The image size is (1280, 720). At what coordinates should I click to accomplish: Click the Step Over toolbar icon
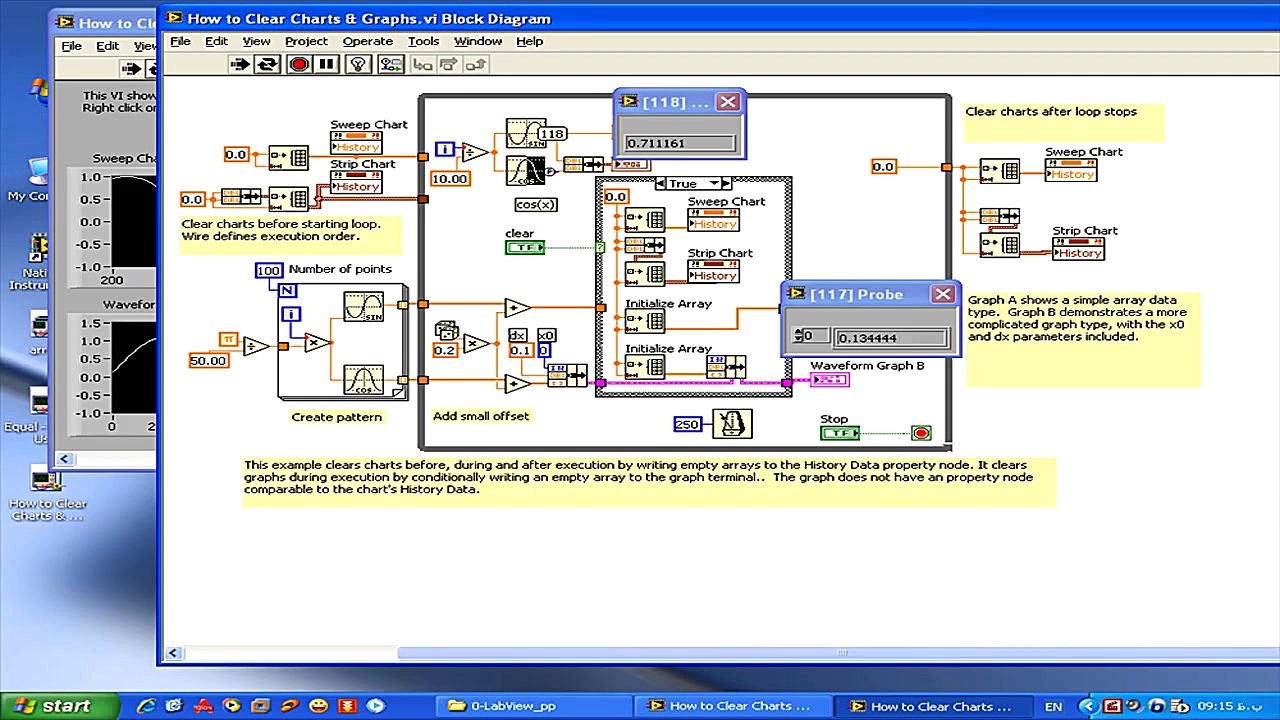point(448,64)
